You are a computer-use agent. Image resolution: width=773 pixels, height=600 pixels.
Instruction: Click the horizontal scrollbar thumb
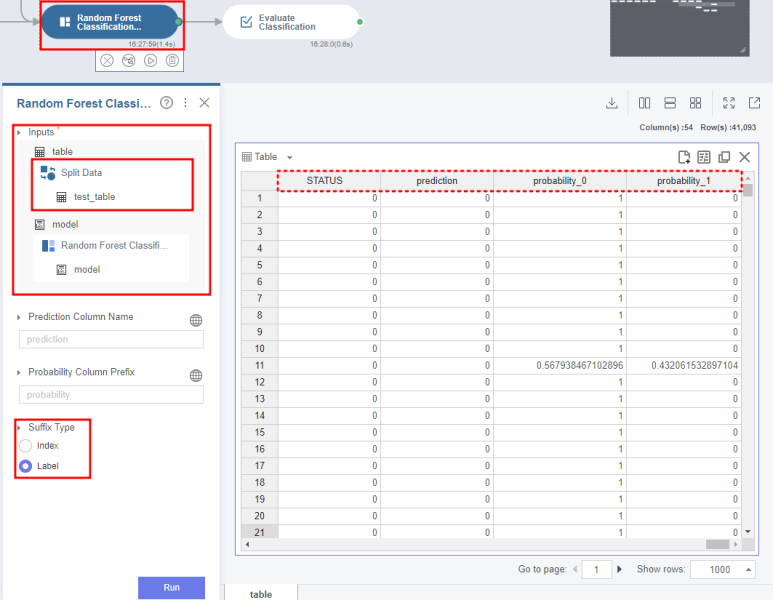coord(717,544)
